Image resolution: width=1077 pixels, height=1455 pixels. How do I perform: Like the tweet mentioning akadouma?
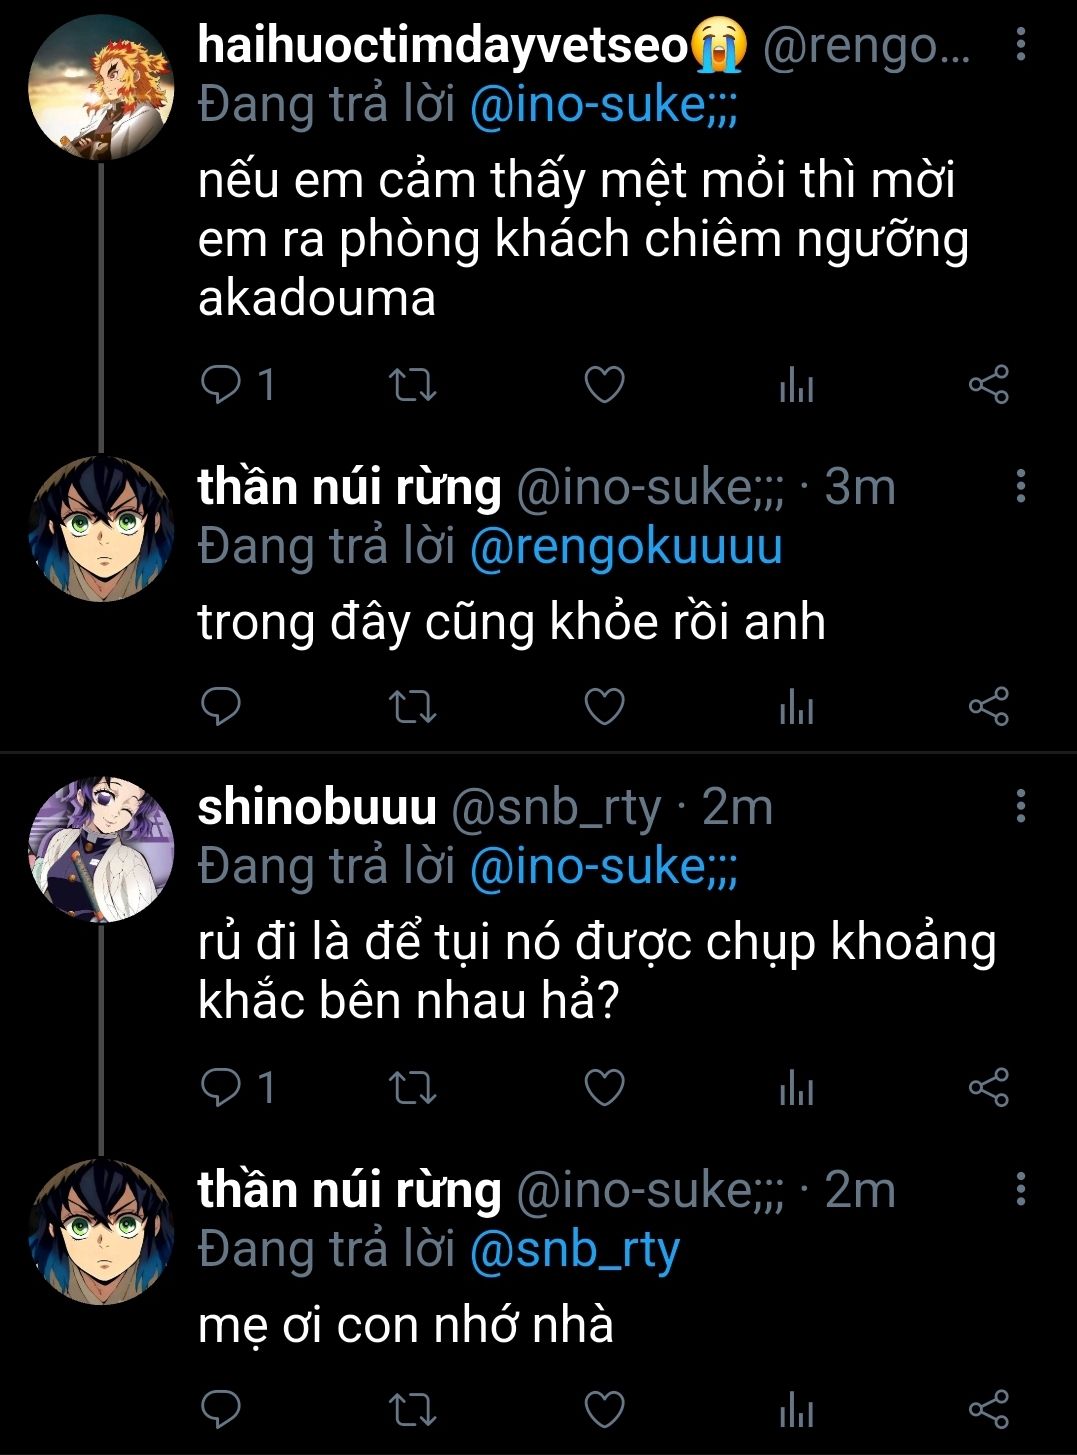click(604, 385)
